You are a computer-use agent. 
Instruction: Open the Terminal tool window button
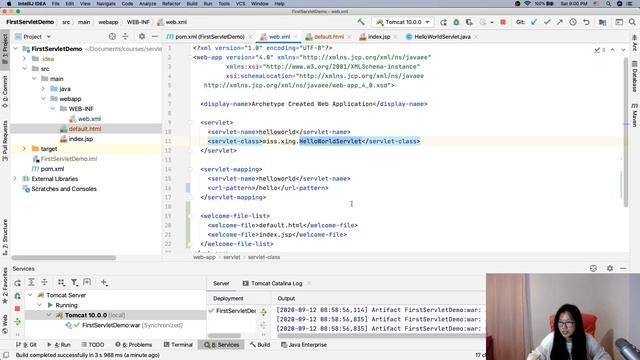178,344
